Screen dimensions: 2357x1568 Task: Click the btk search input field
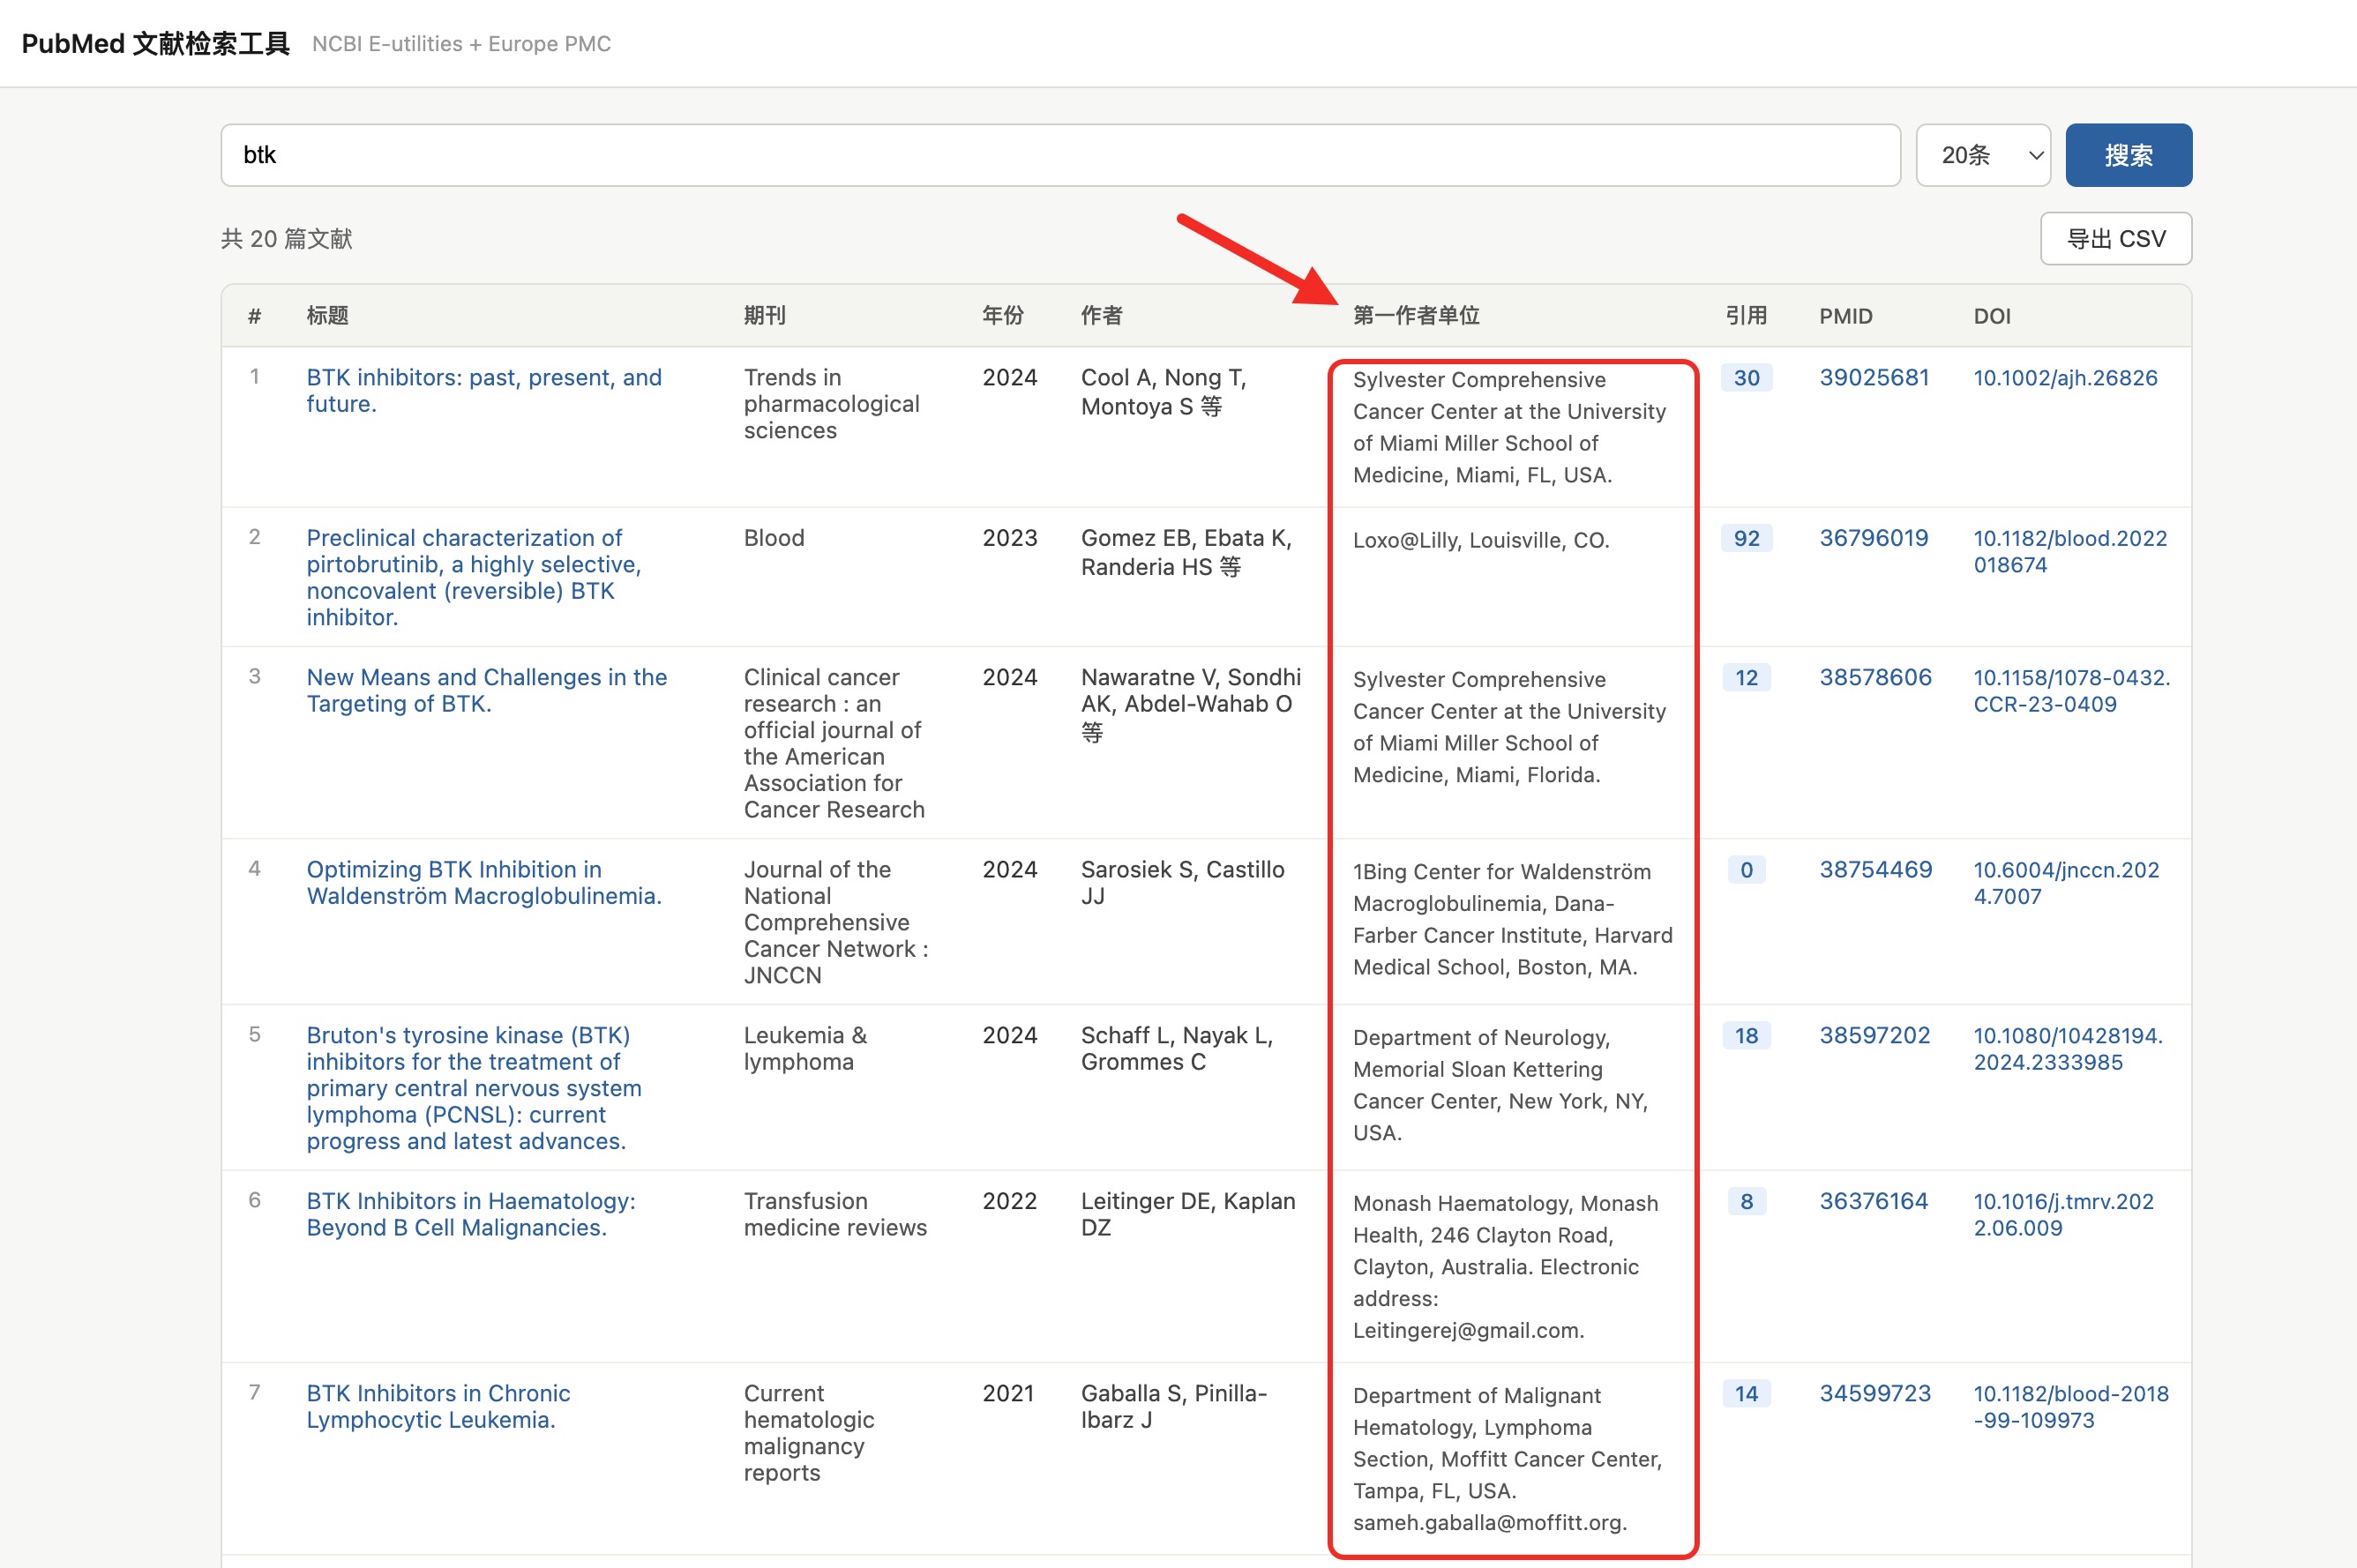(1060, 155)
